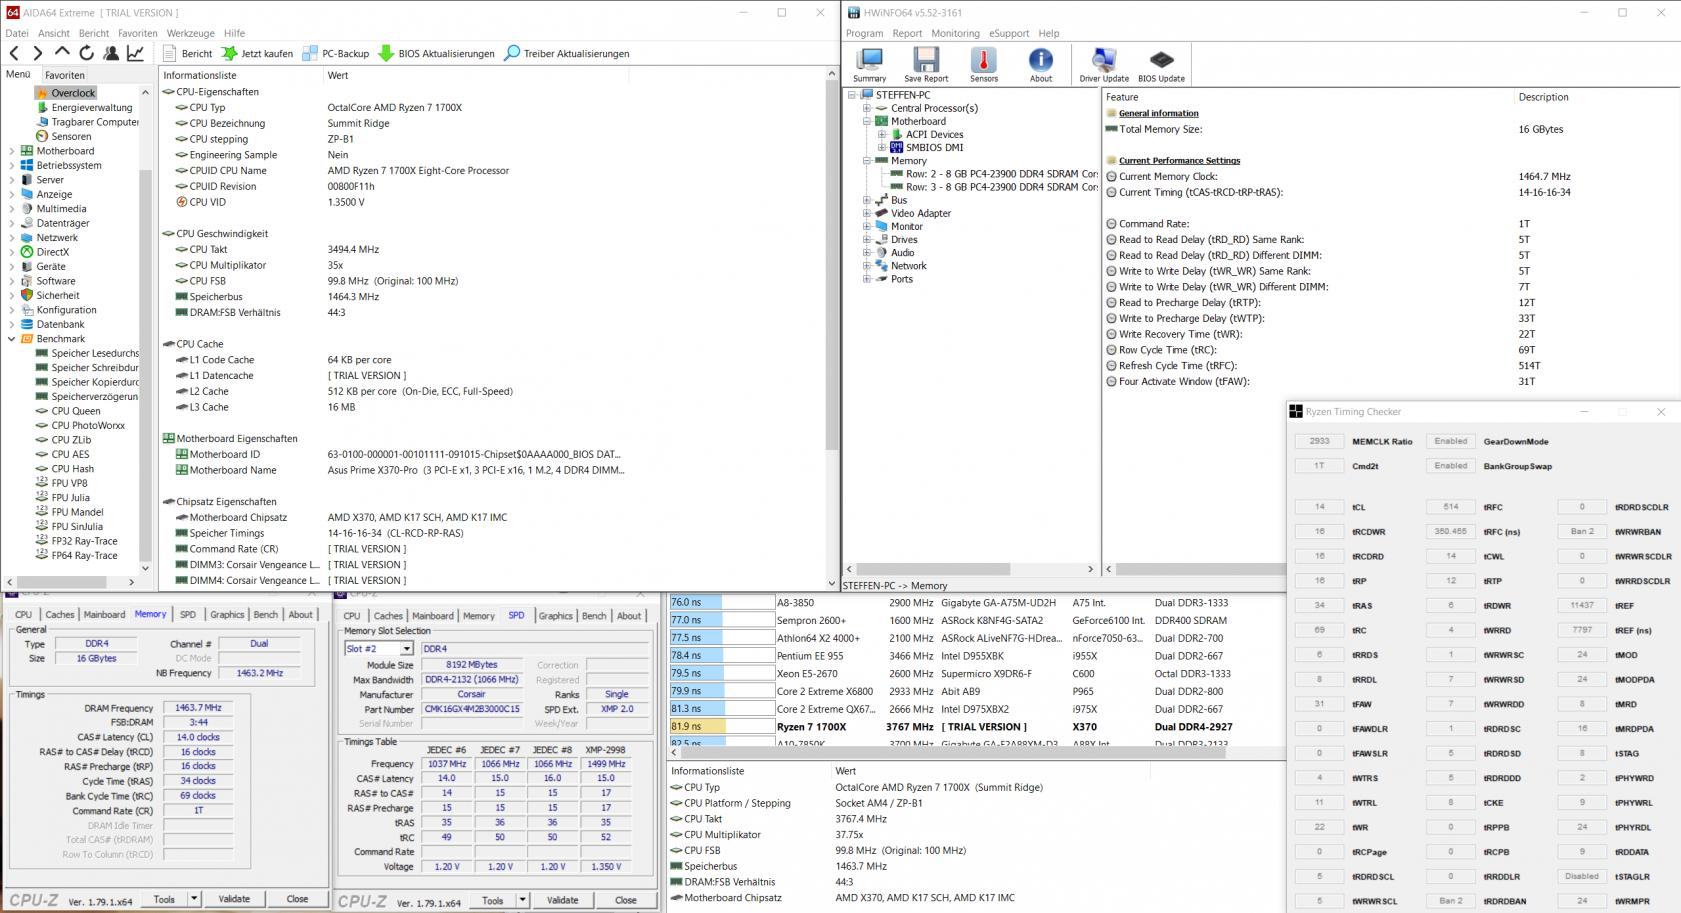Image resolution: width=1681 pixels, height=913 pixels.
Task: Open HWiNFO64 Summary toolbar icon
Action: (869, 65)
